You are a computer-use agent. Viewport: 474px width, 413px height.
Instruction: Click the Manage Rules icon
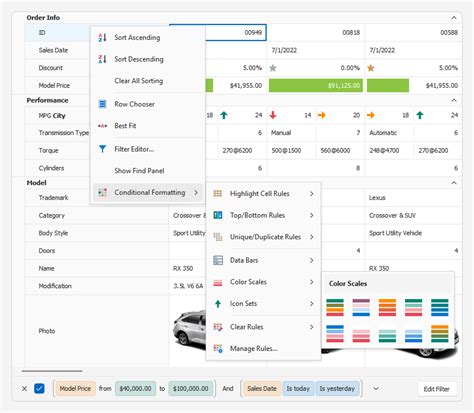(218, 349)
